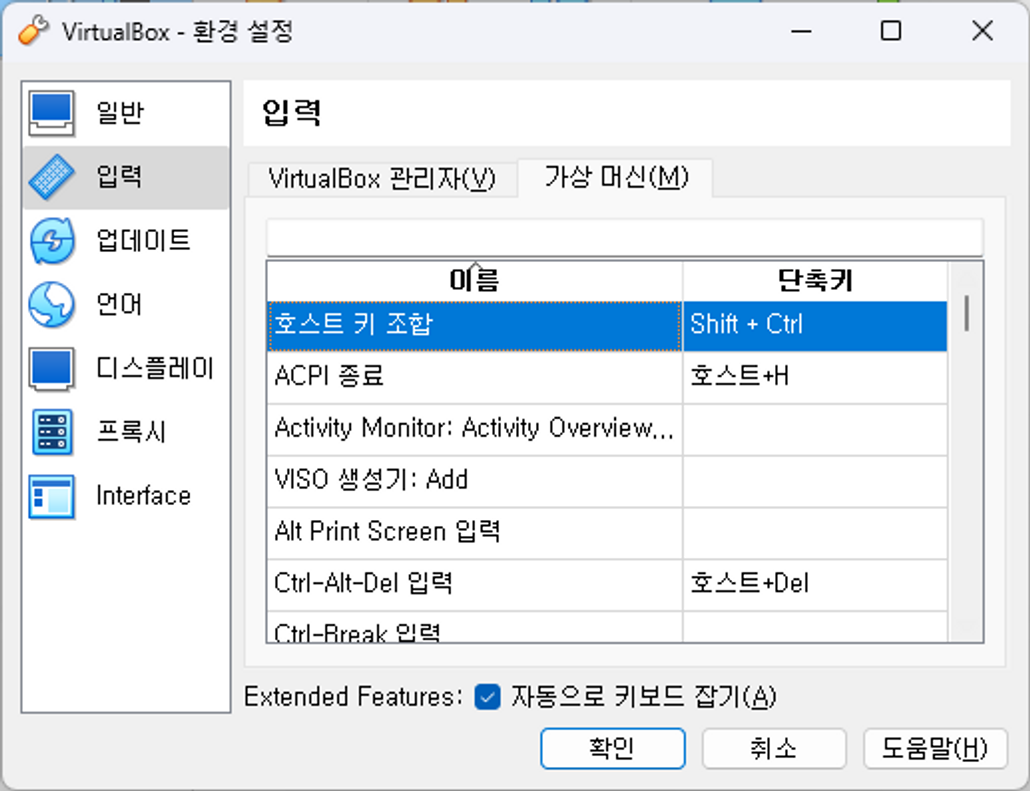Click the shortcut table's vertical scrollbar thumb
Viewport: 1030px width, 791px height.
(966, 313)
